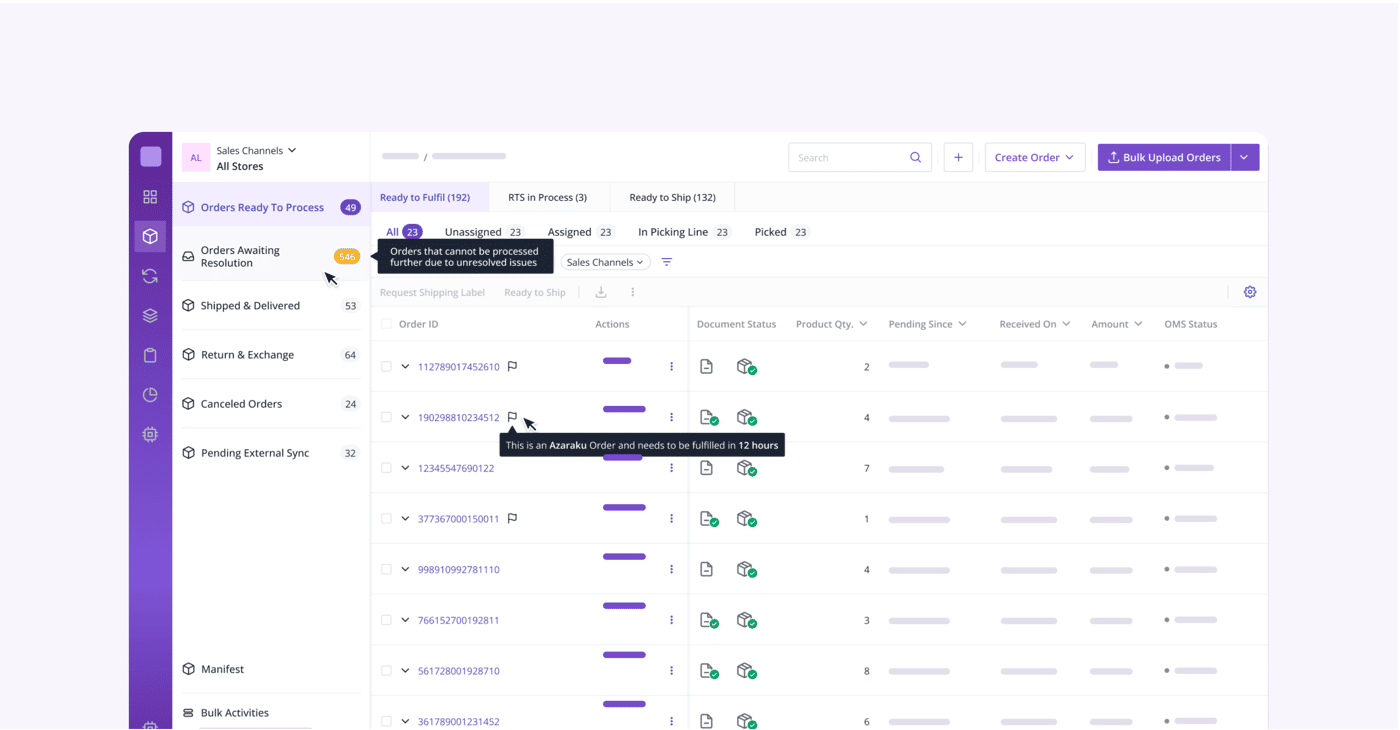The height and width of the screenshot is (730, 1400).
Task: Open the Sales Channels filter dropdown
Action: pos(605,262)
